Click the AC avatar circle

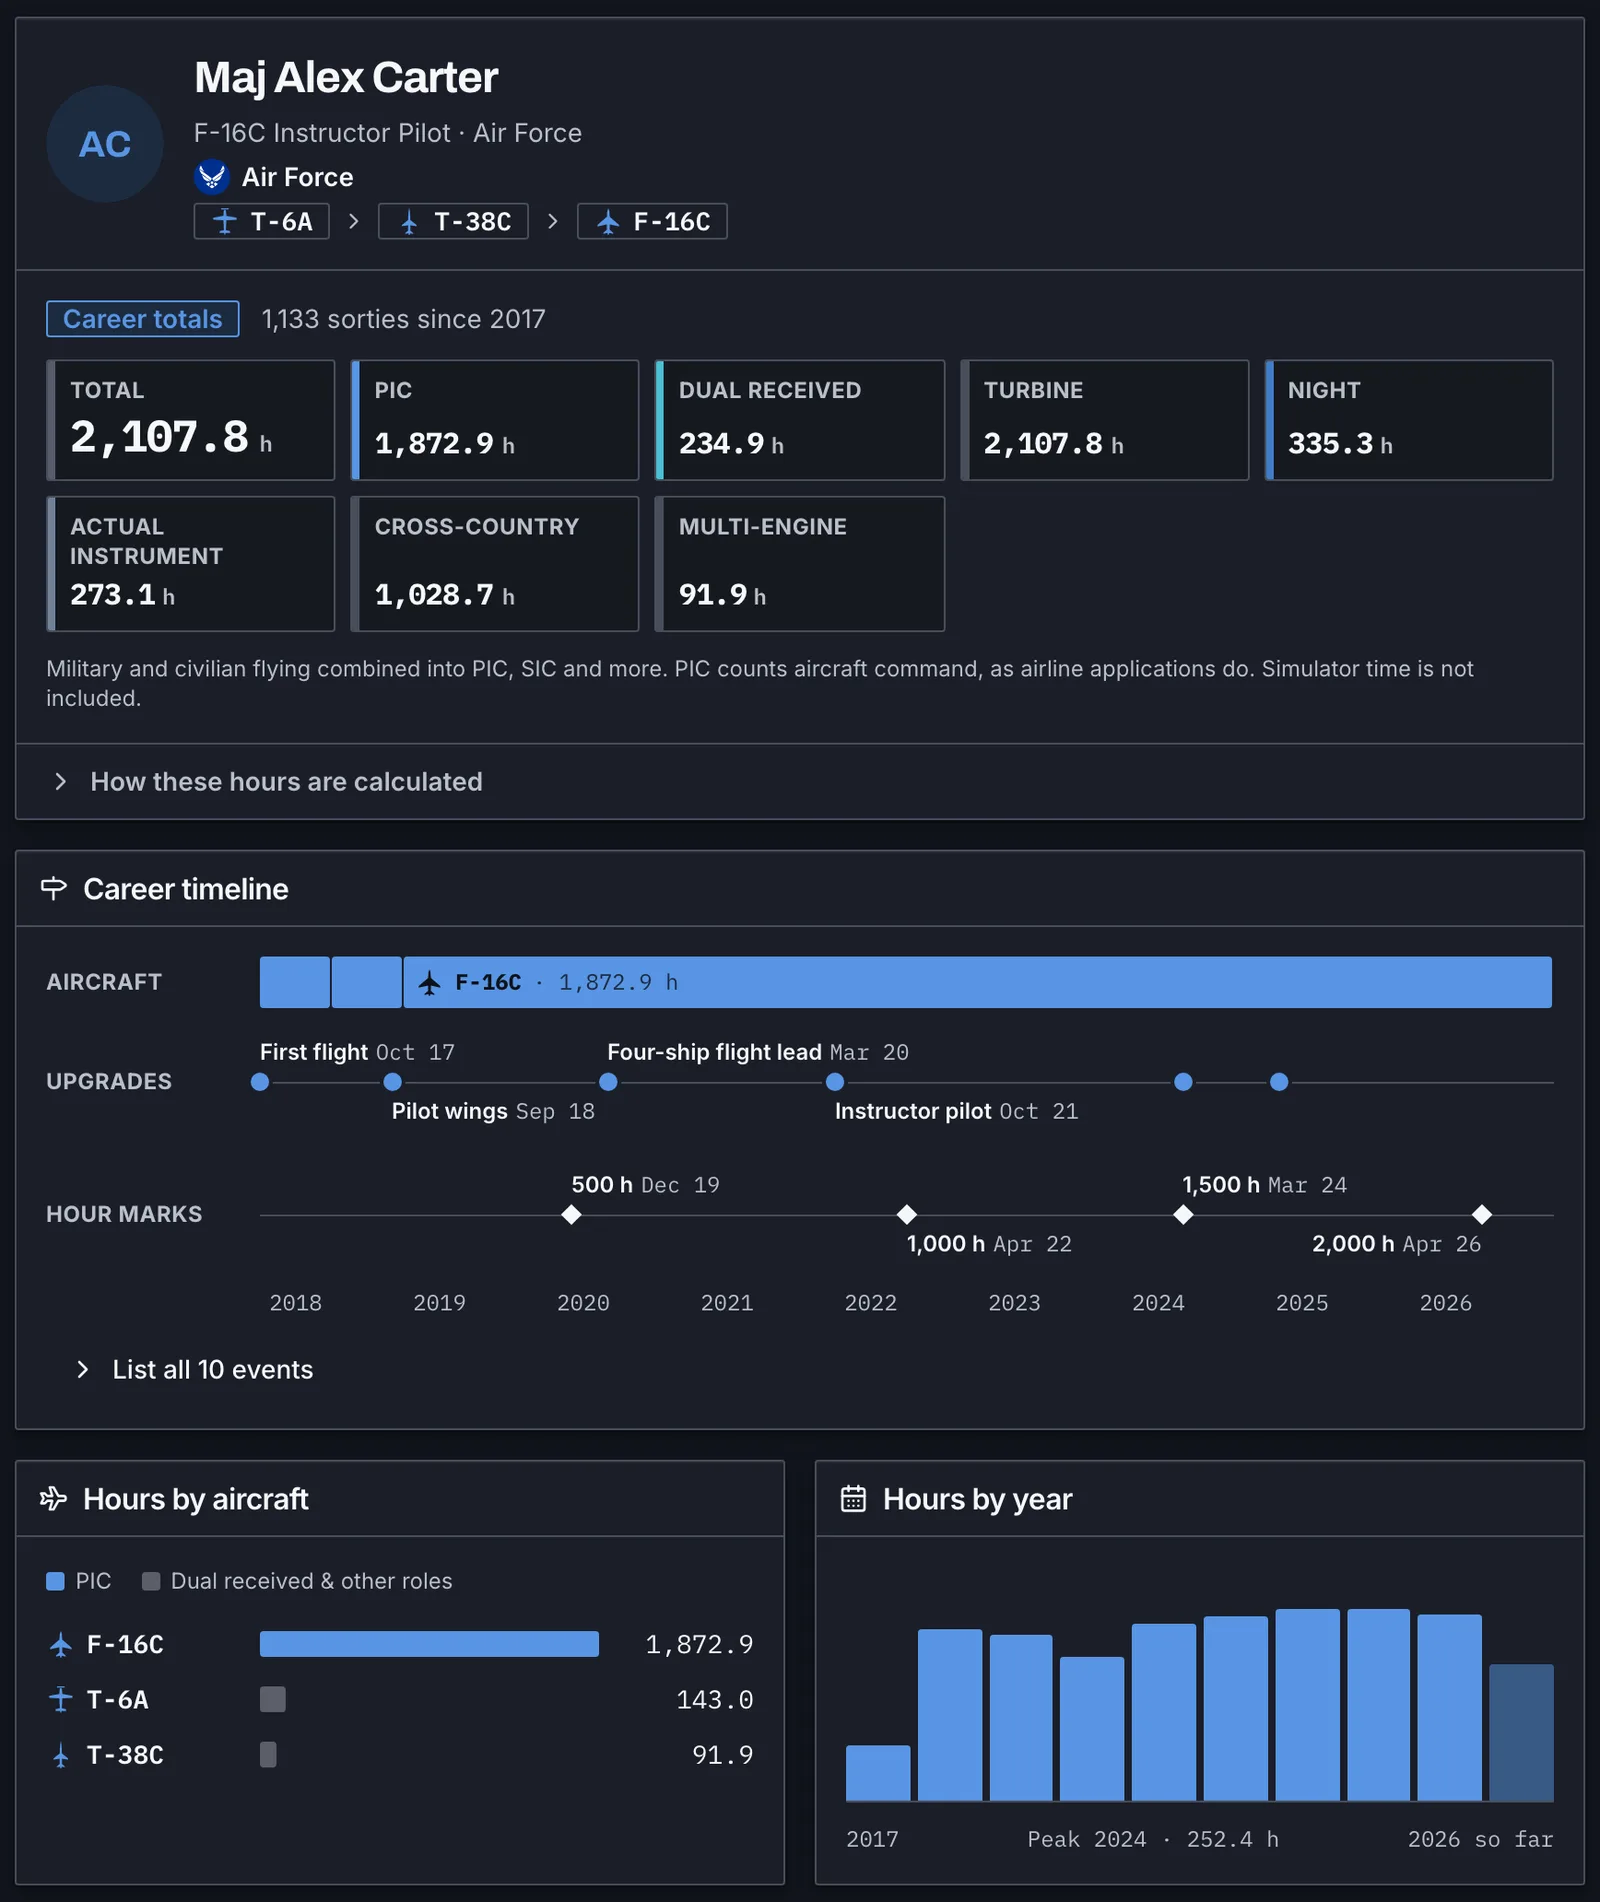(105, 144)
